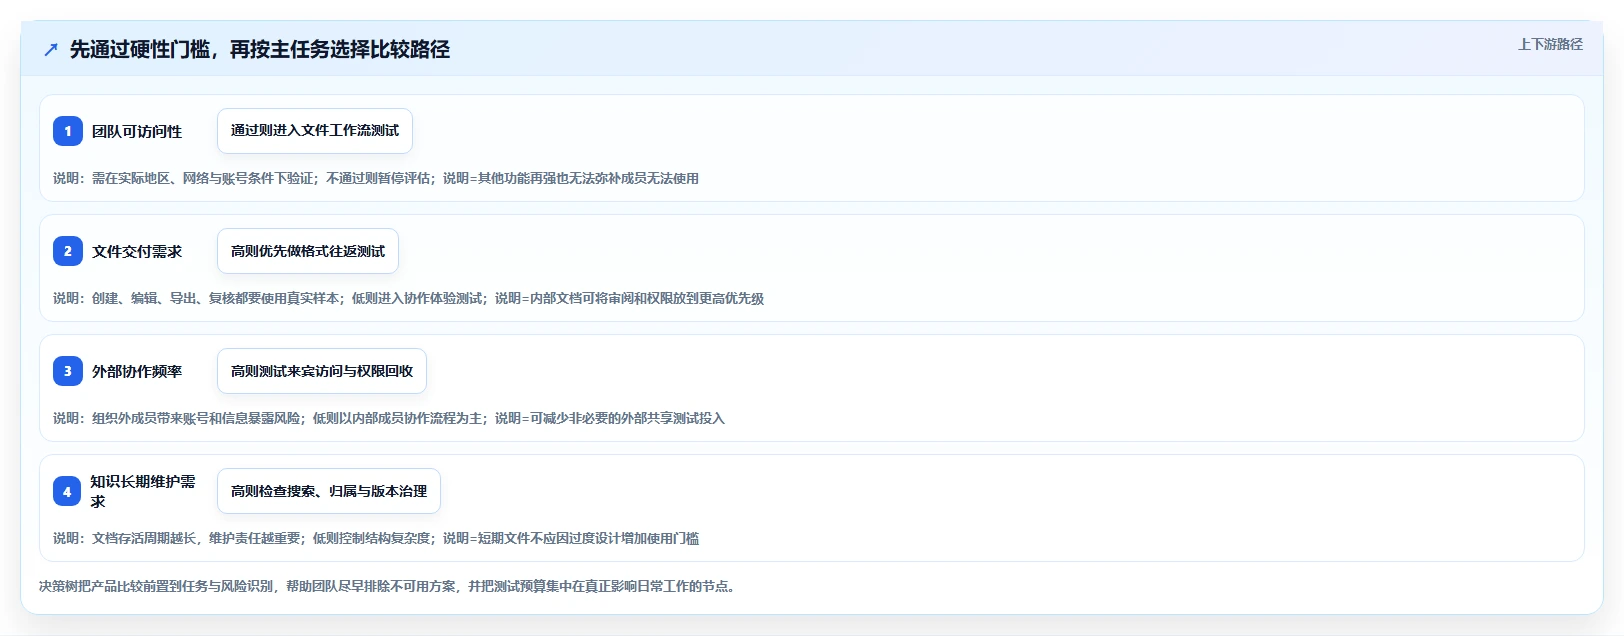This screenshot has width=1624, height=636.
Task: Click the note starting 说明：组织外成员带来账号
Action: point(389,418)
